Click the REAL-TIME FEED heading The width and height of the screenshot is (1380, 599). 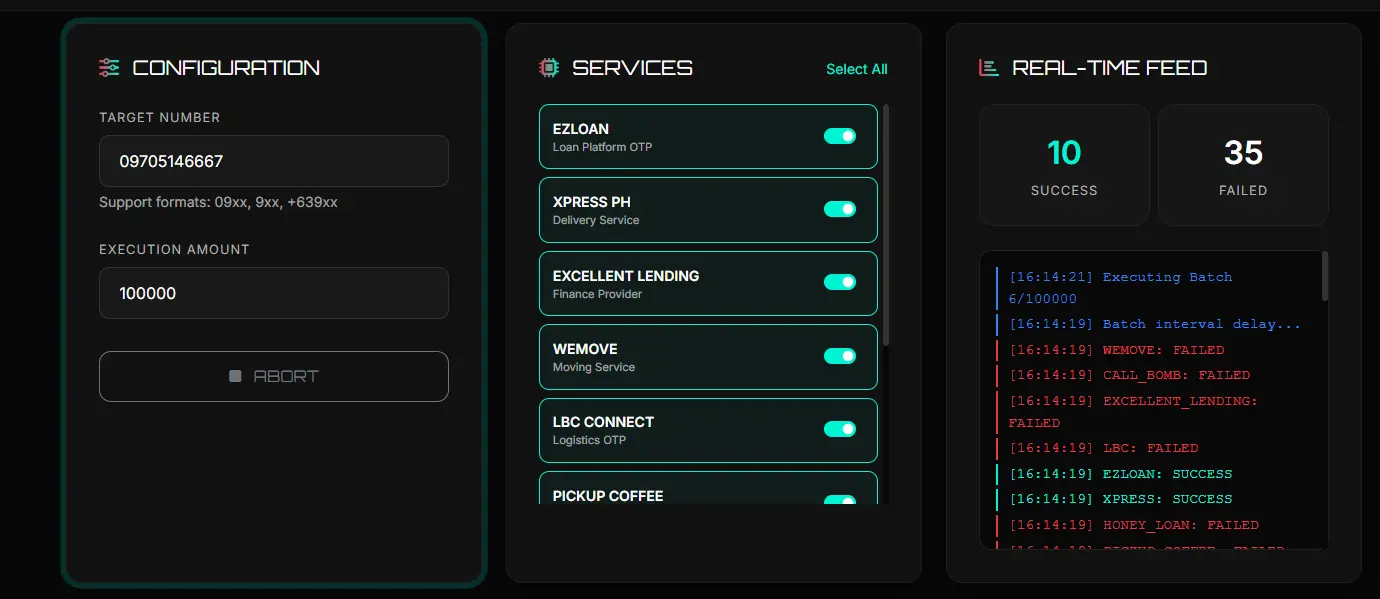coord(1110,68)
